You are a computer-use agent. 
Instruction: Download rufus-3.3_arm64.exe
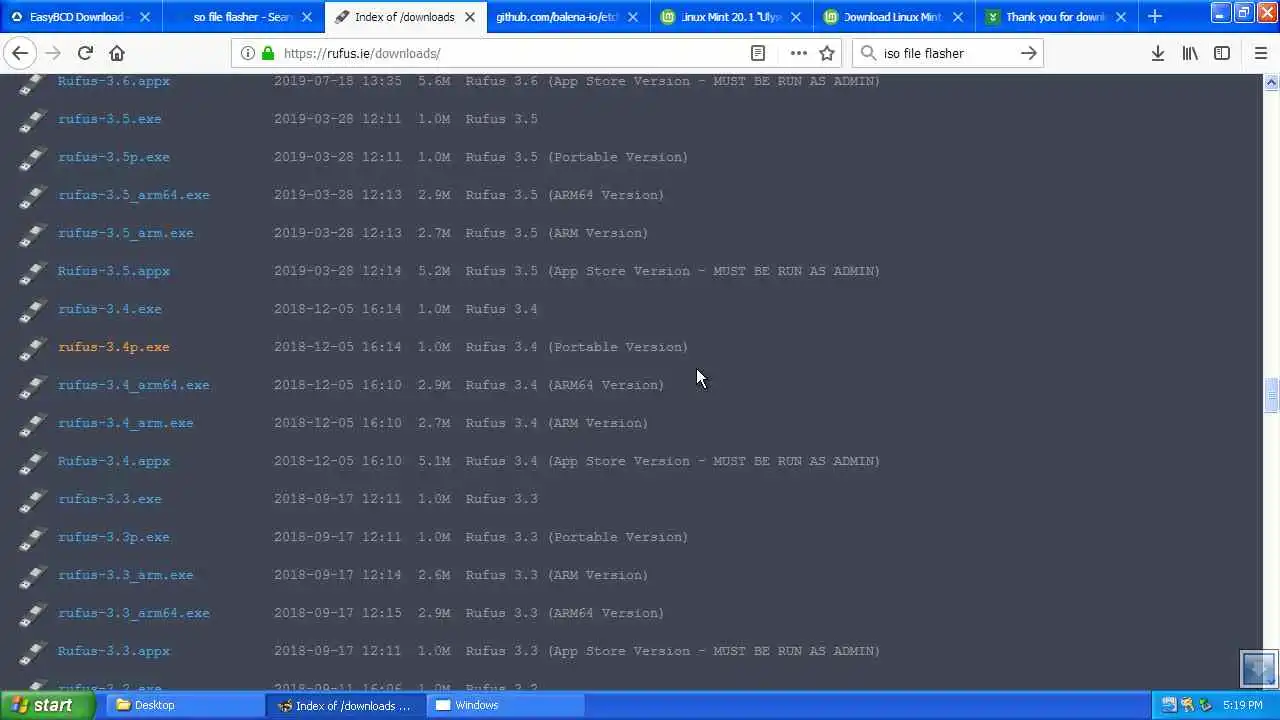pyautogui.click(x=134, y=613)
